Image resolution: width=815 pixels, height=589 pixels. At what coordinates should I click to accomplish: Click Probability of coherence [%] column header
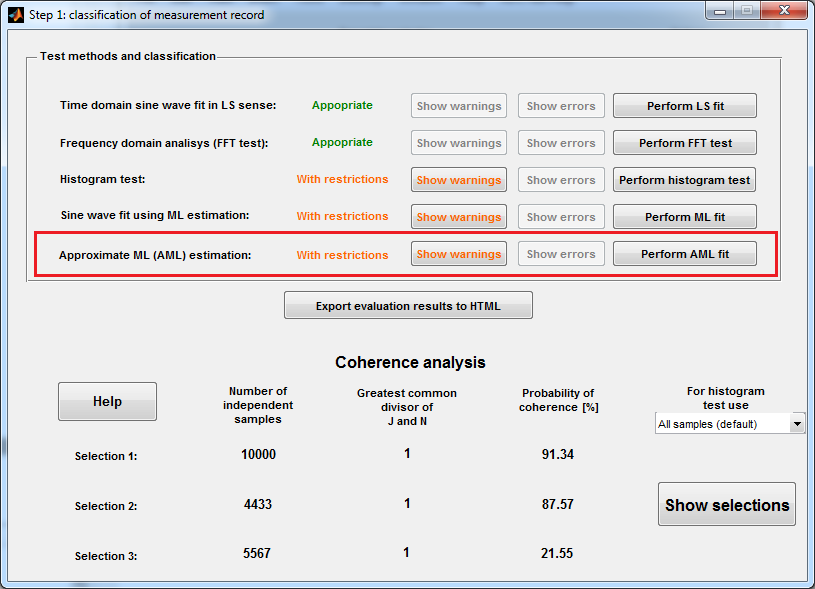pyautogui.click(x=558, y=400)
